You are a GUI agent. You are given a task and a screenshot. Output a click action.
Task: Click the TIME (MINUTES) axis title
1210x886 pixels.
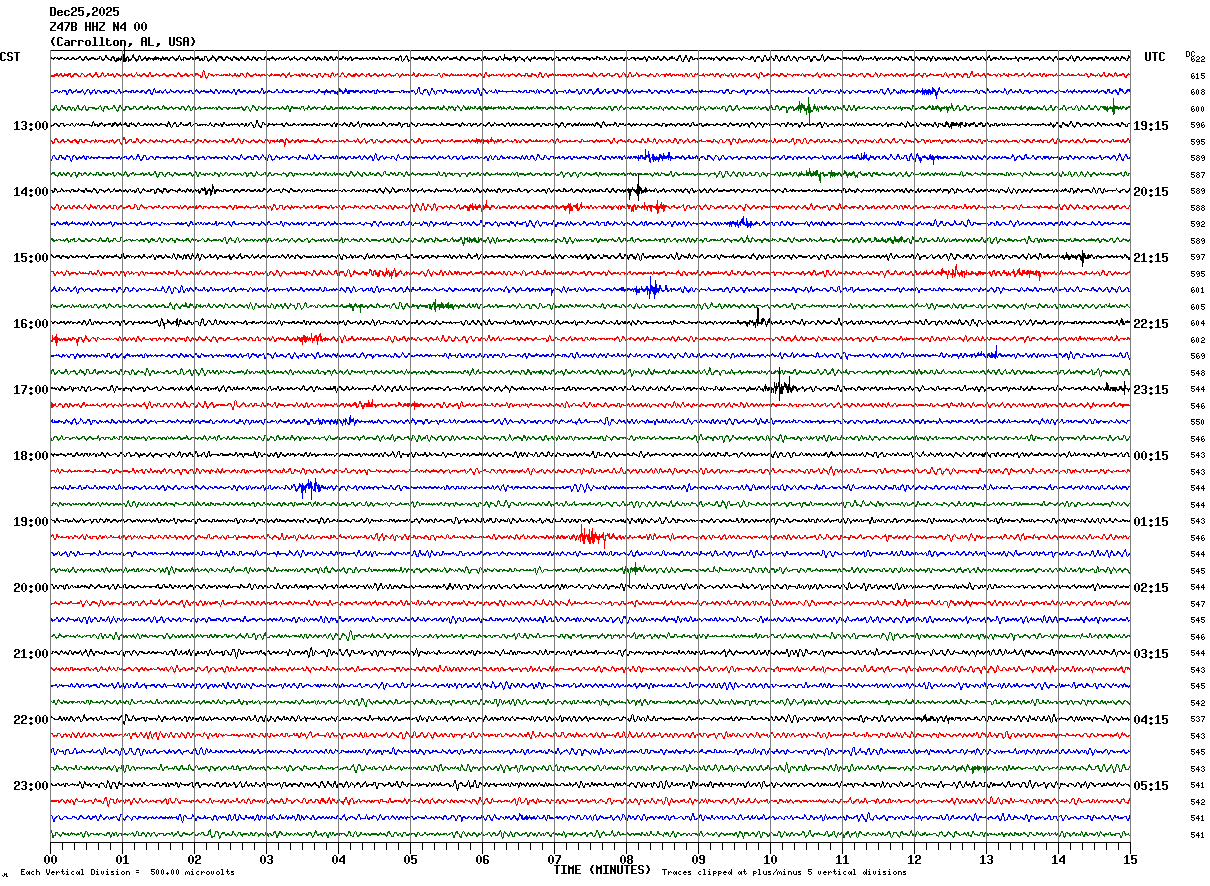tap(602, 870)
